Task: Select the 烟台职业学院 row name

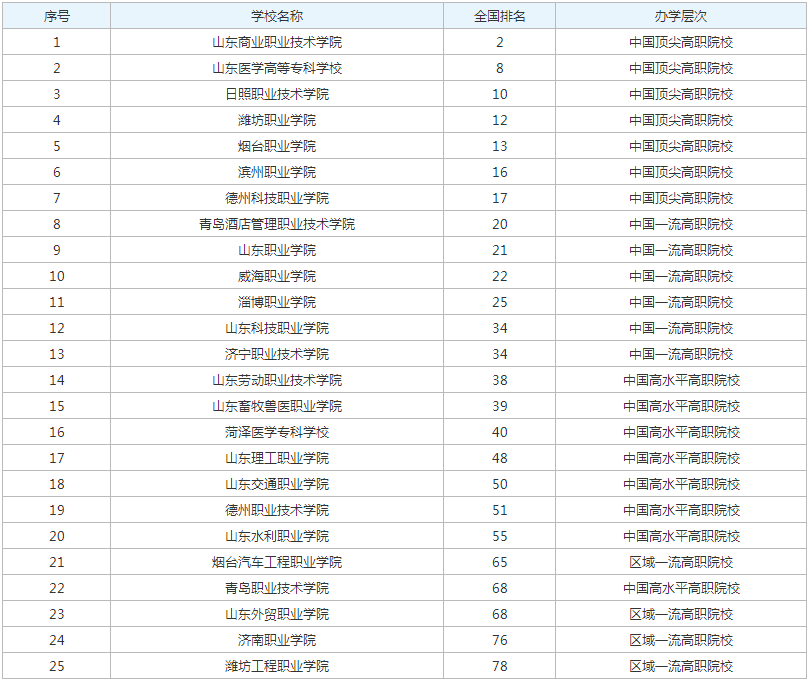Action: click(277, 146)
